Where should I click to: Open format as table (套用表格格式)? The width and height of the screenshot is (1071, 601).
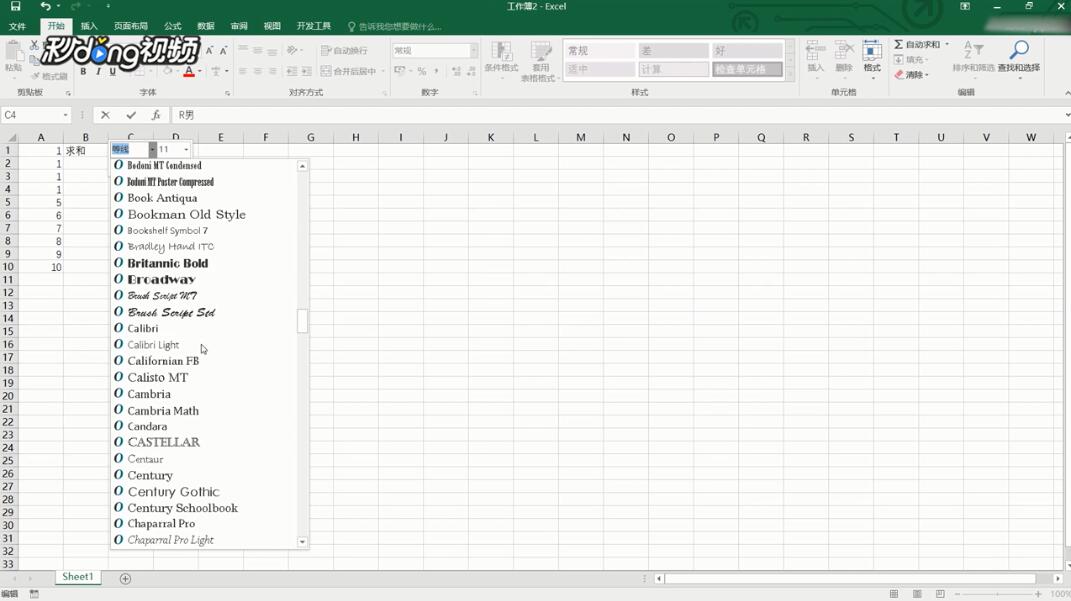click(x=540, y=61)
